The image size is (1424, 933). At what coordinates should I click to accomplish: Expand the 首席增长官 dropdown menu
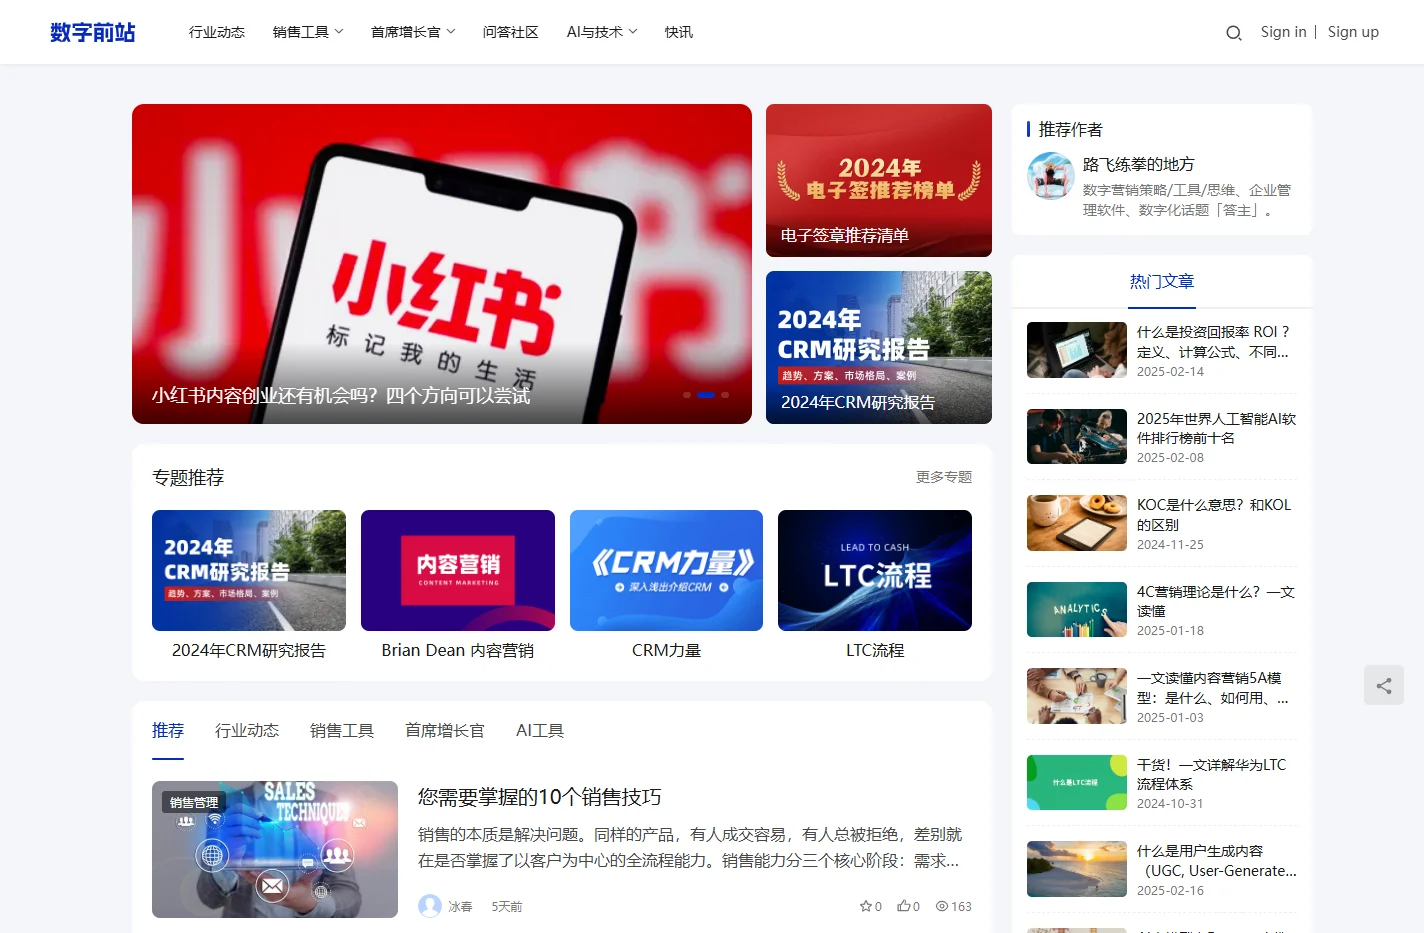pos(413,32)
